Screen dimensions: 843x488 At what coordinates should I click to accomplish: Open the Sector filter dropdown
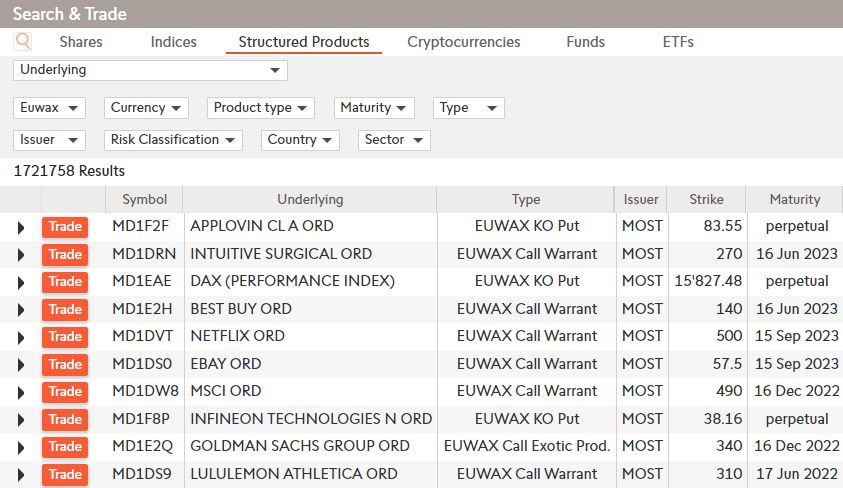click(x=394, y=140)
